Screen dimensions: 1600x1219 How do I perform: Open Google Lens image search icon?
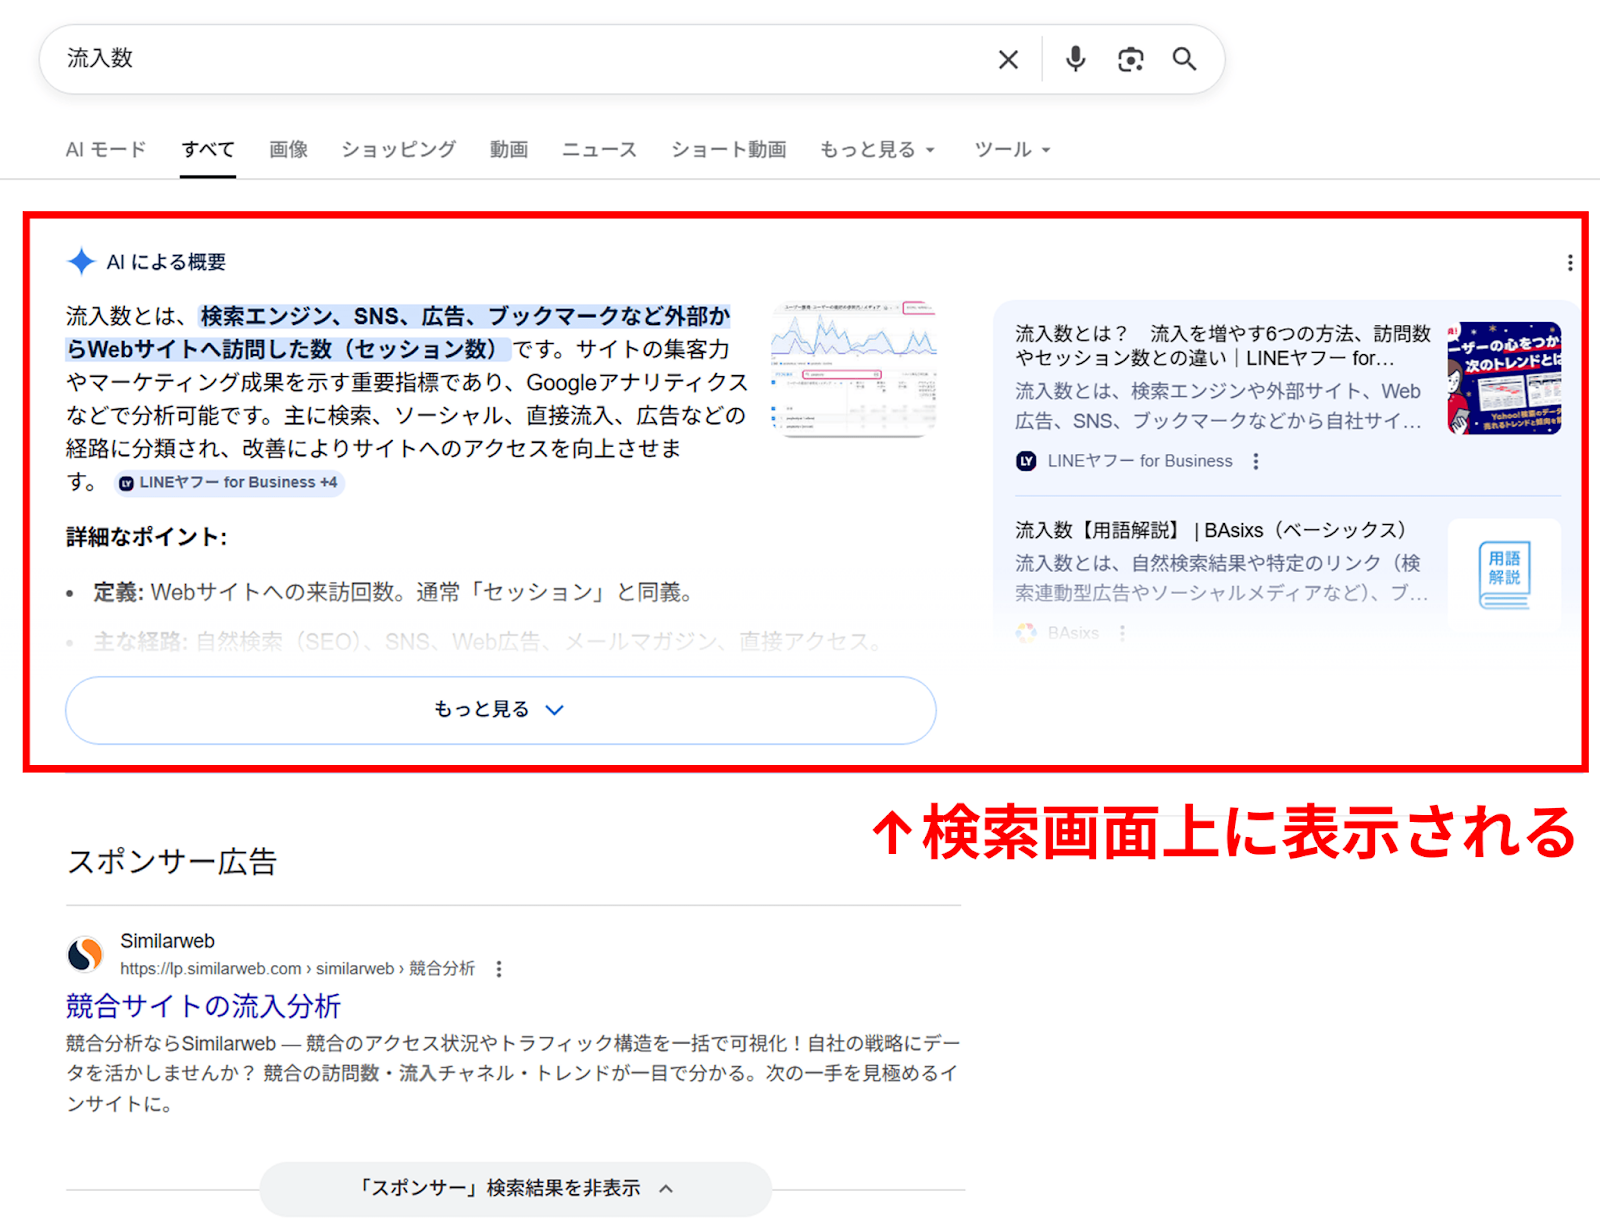point(1130,59)
